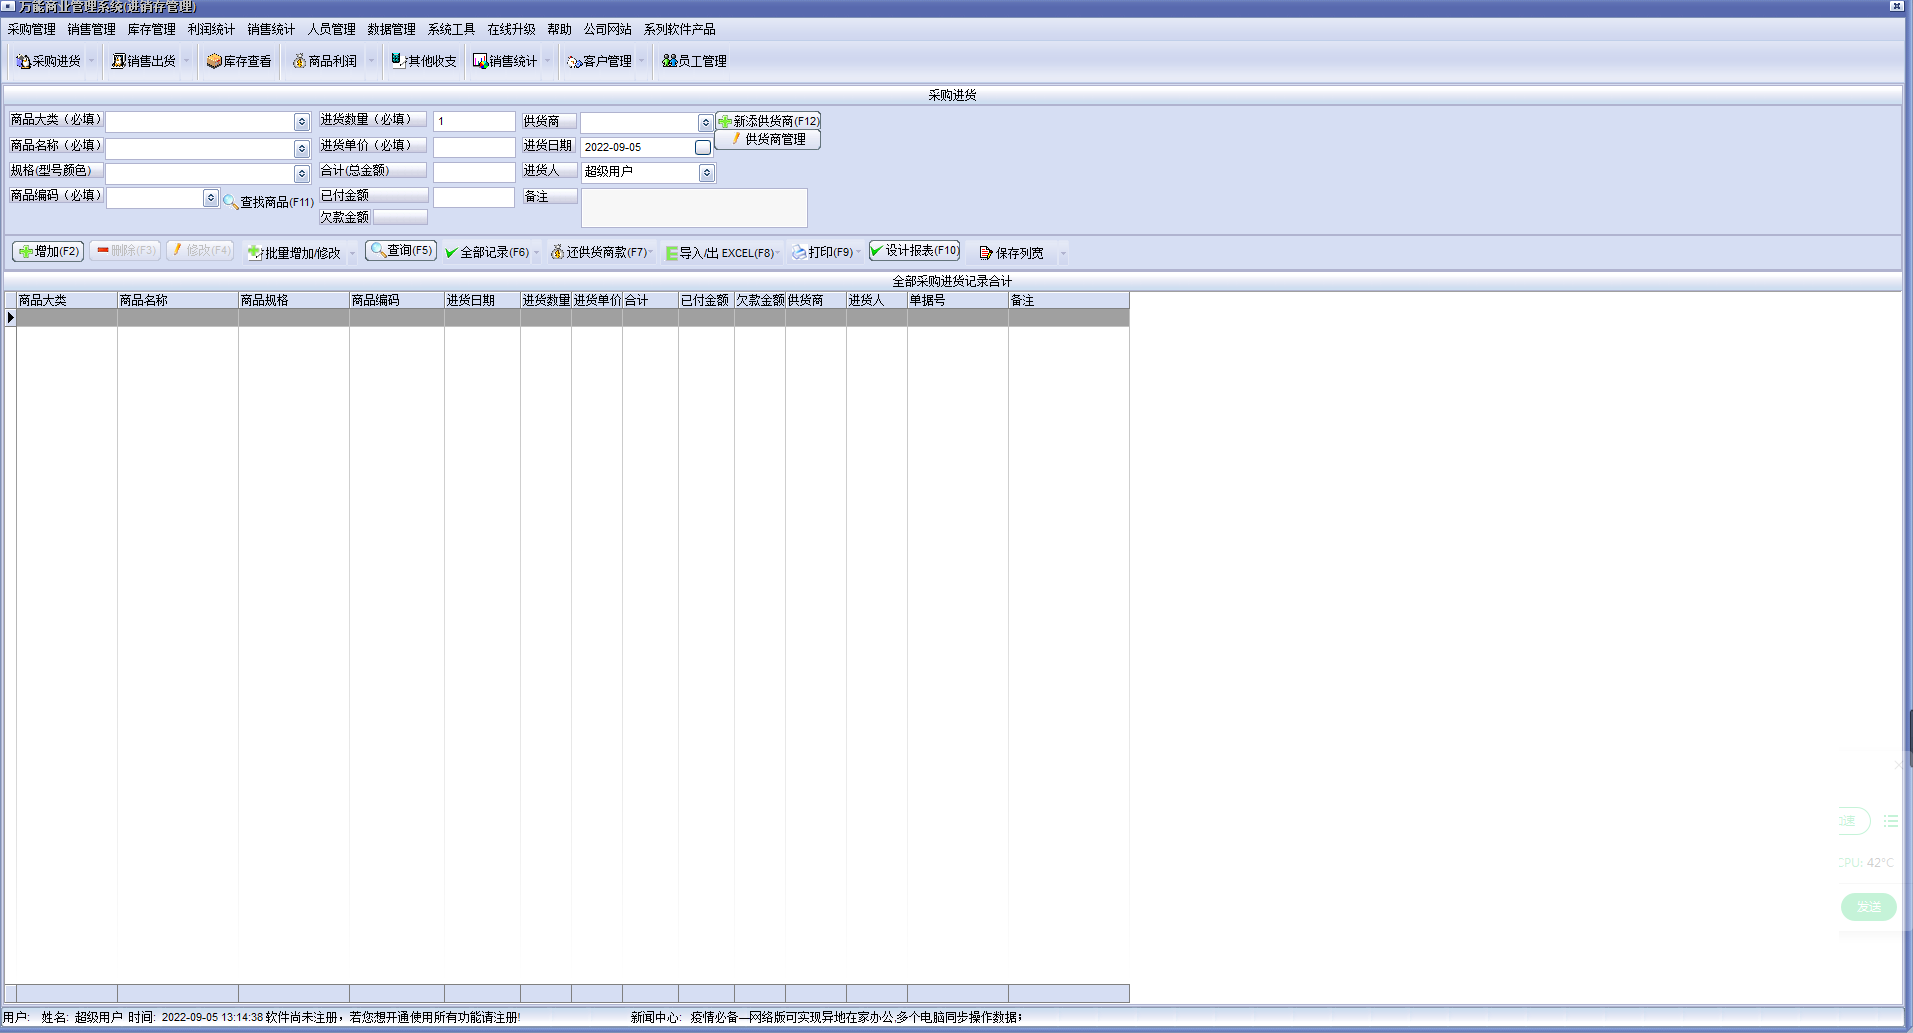Image resolution: width=1913 pixels, height=1033 pixels.
Task: Click the 其他收支 toolbar icon
Action: [x=398, y=62]
